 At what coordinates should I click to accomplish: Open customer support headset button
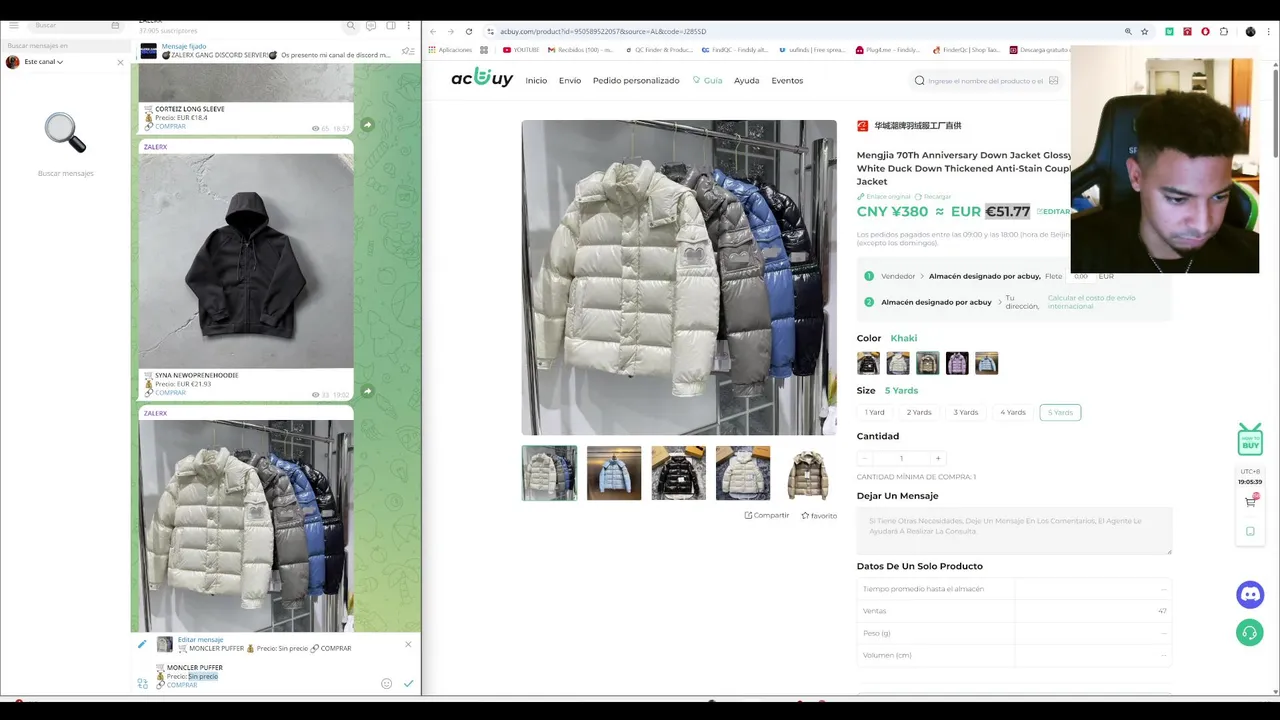[1250, 633]
